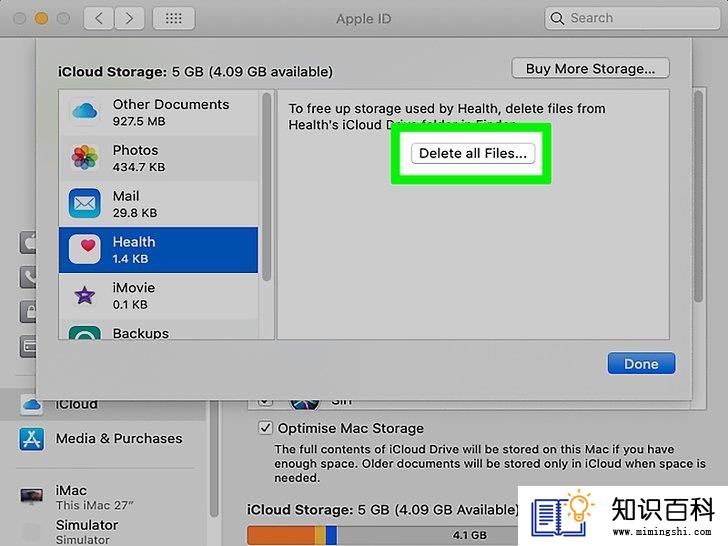Viewport: 728px width, 546px height.
Task: Click the blue Done button
Action: pos(641,364)
